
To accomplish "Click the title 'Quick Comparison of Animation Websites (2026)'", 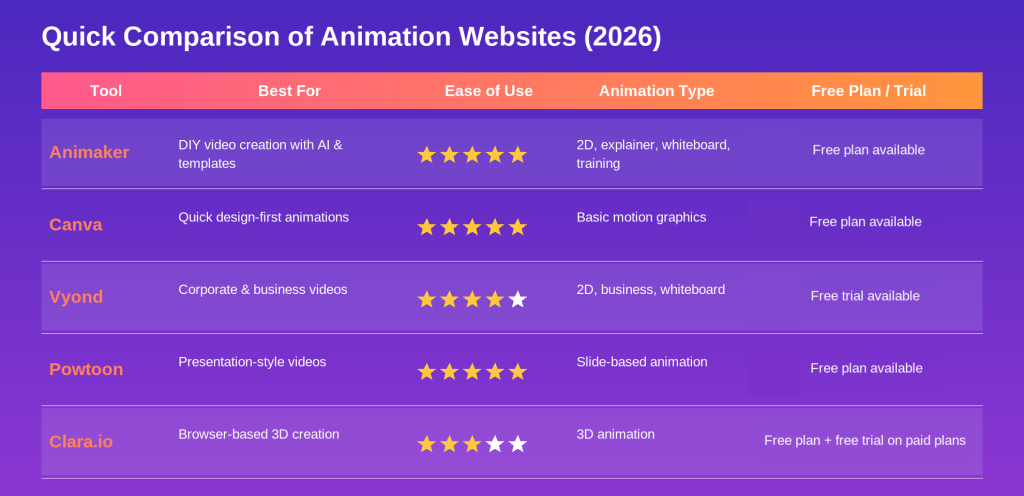I will click(351, 37).
